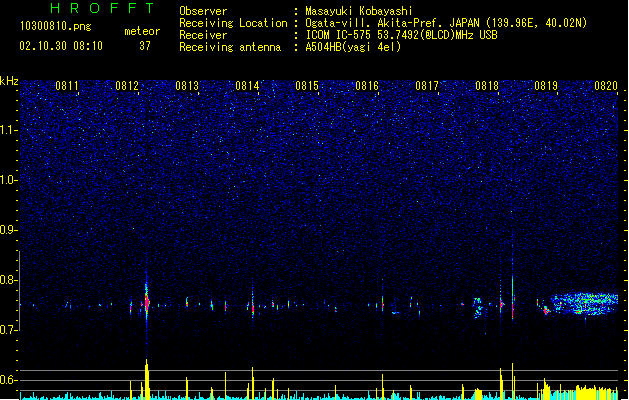The width and height of the screenshot is (629, 400).
Task: Select the Ogata-vill. Akita-Pref. JAPAN location text
Action: click(x=446, y=23)
